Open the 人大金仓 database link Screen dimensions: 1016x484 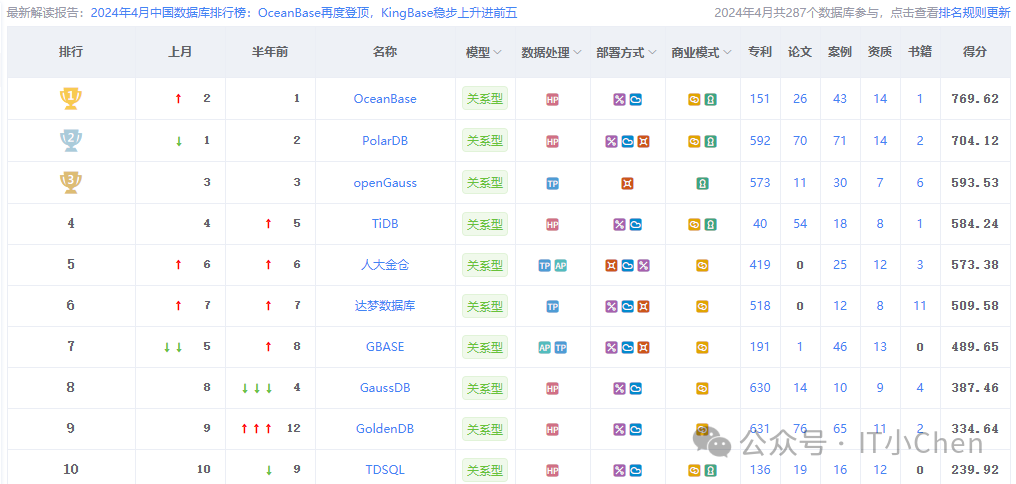pos(385,264)
